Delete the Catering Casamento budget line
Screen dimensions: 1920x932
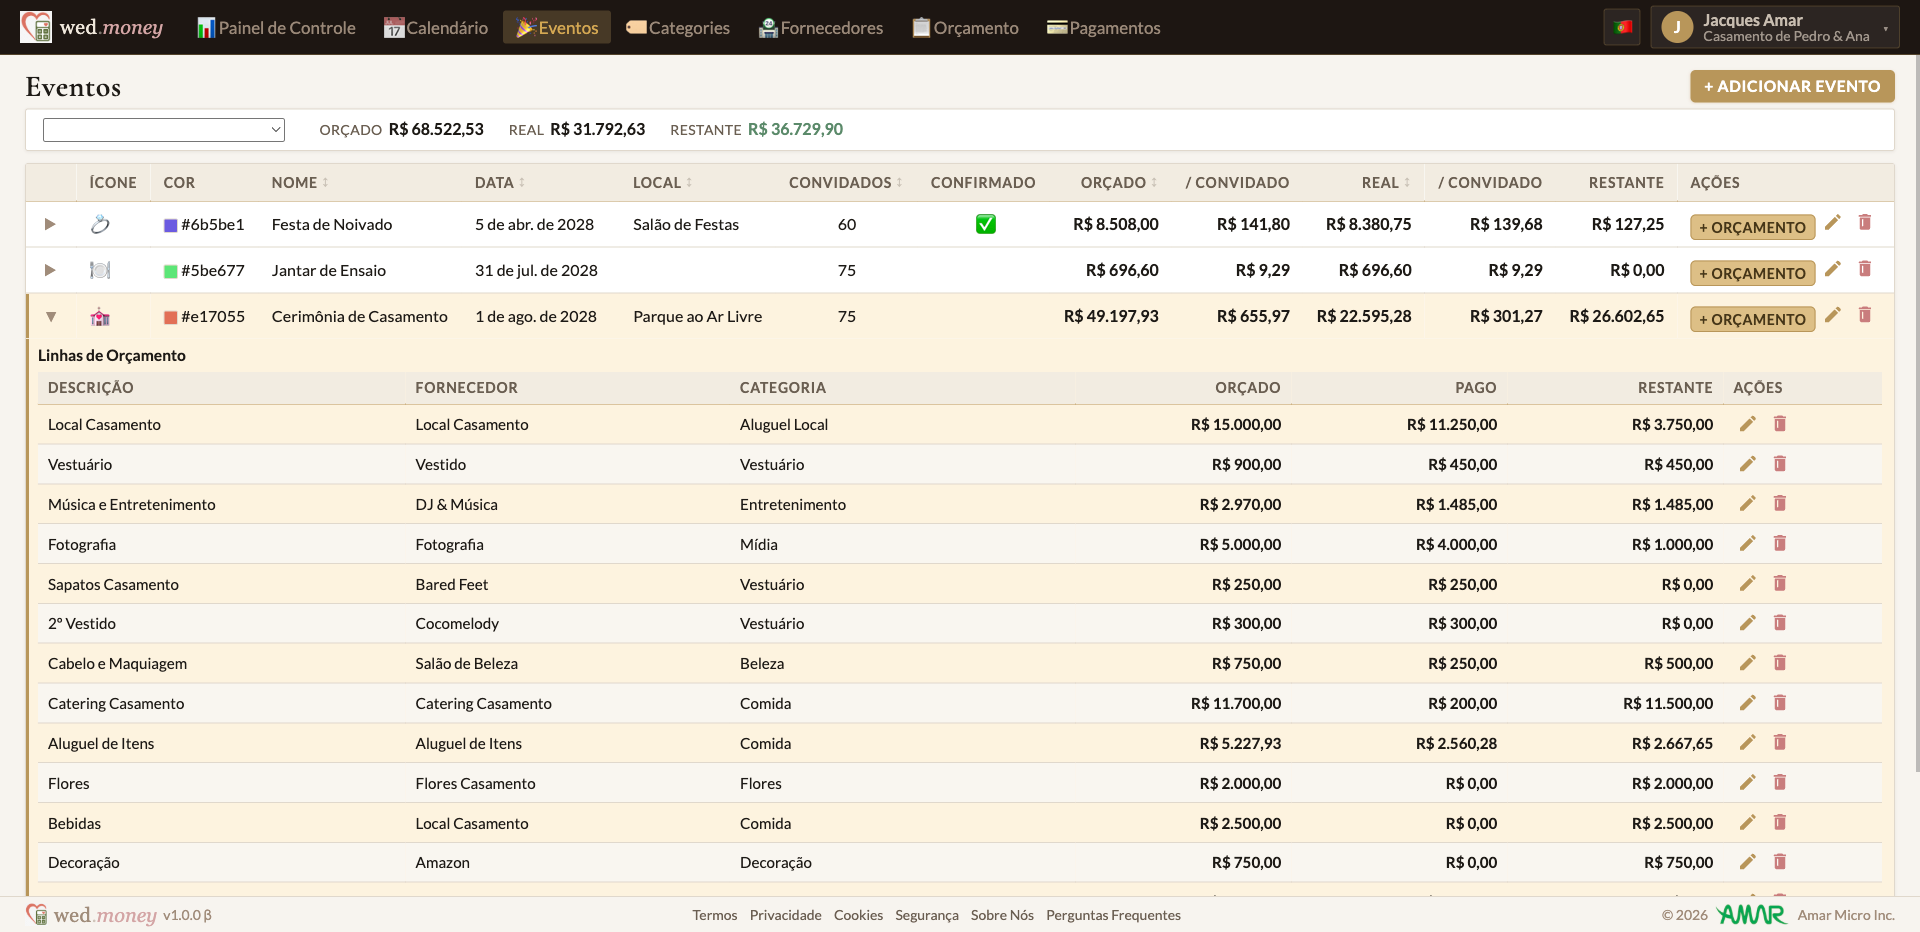[1779, 703]
